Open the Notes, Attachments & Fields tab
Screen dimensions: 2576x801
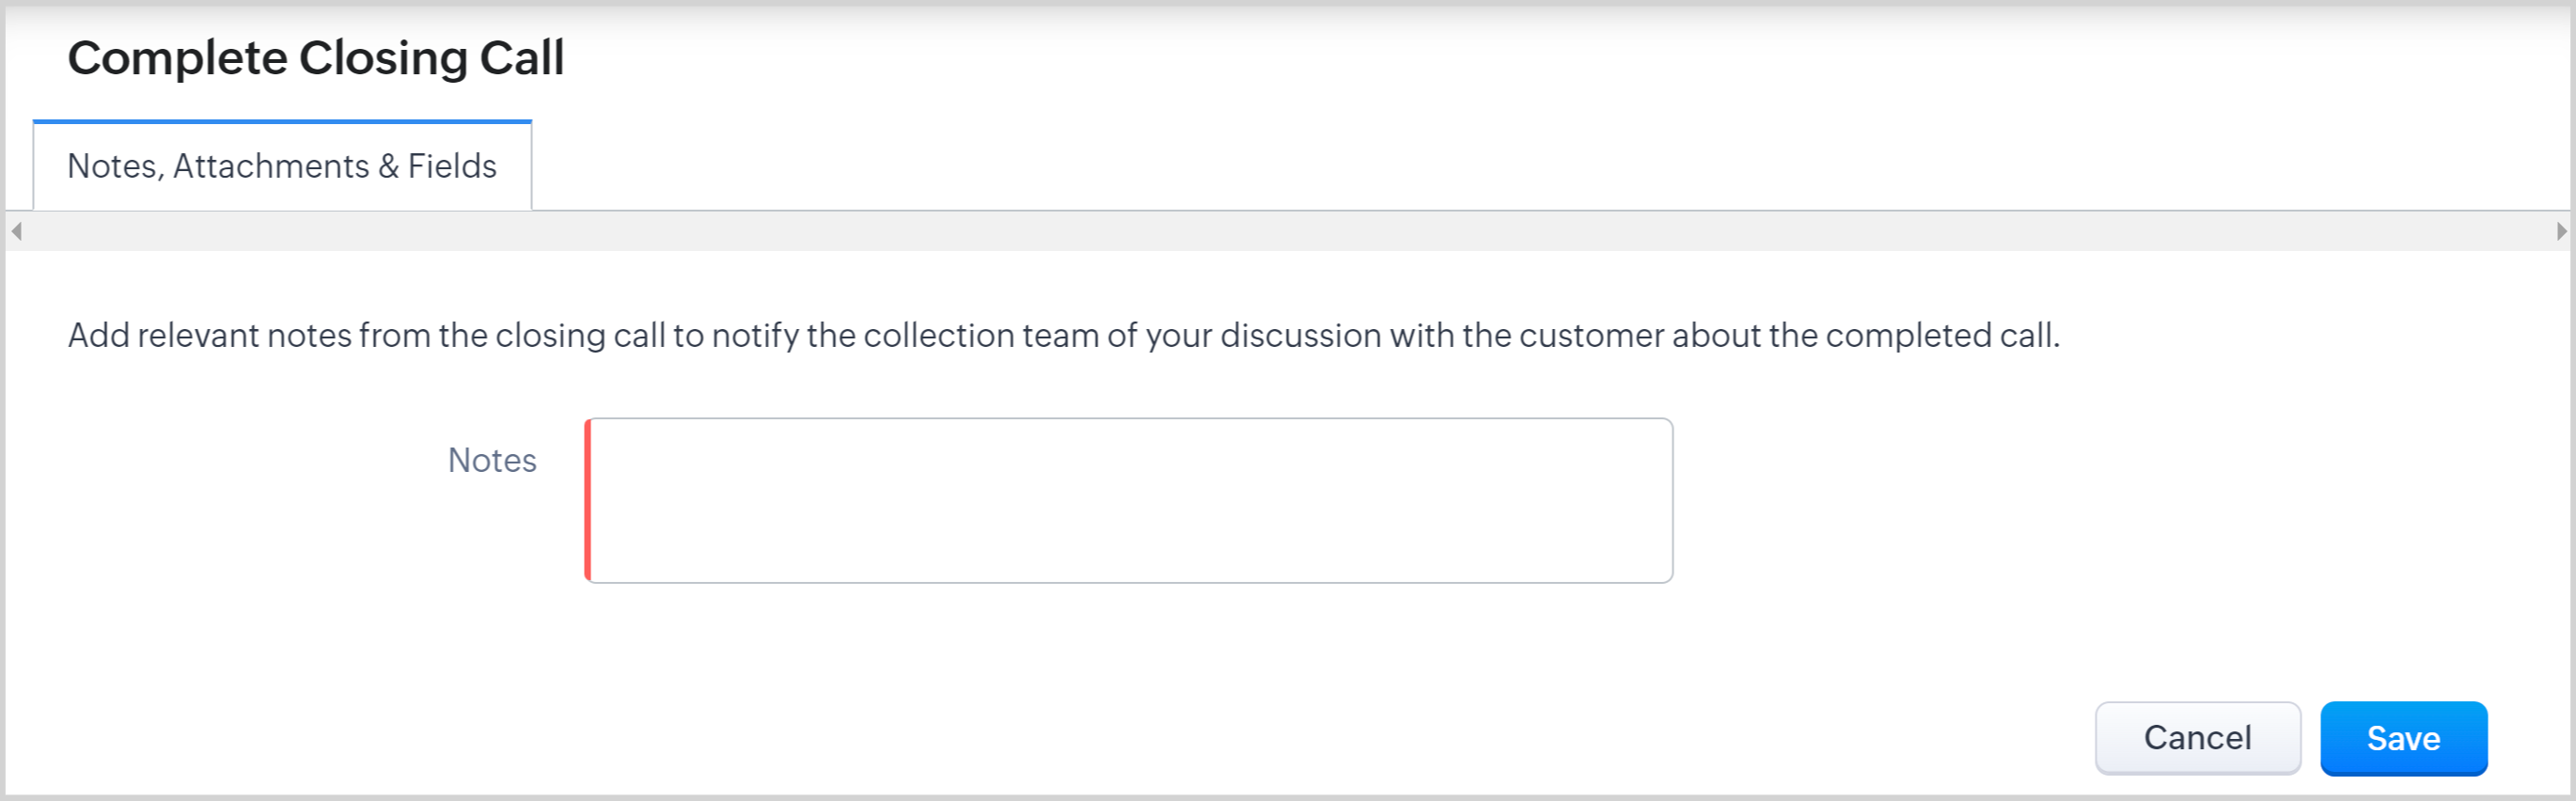(282, 166)
